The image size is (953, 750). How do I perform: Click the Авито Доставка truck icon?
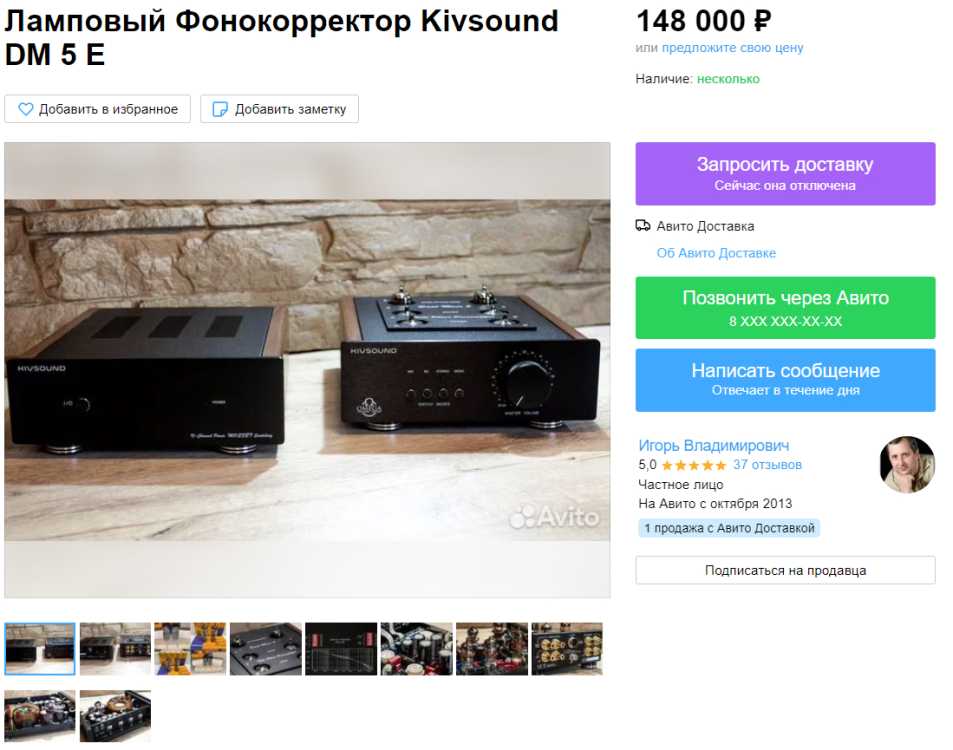coord(642,226)
